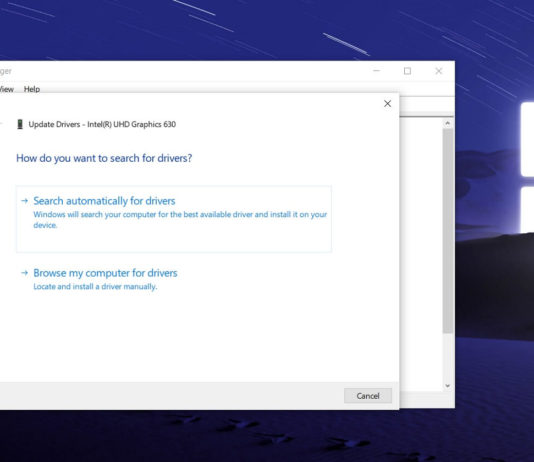The width and height of the screenshot is (534, 462).
Task: Open the View menu in Device Manager
Action: (x=7, y=89)
